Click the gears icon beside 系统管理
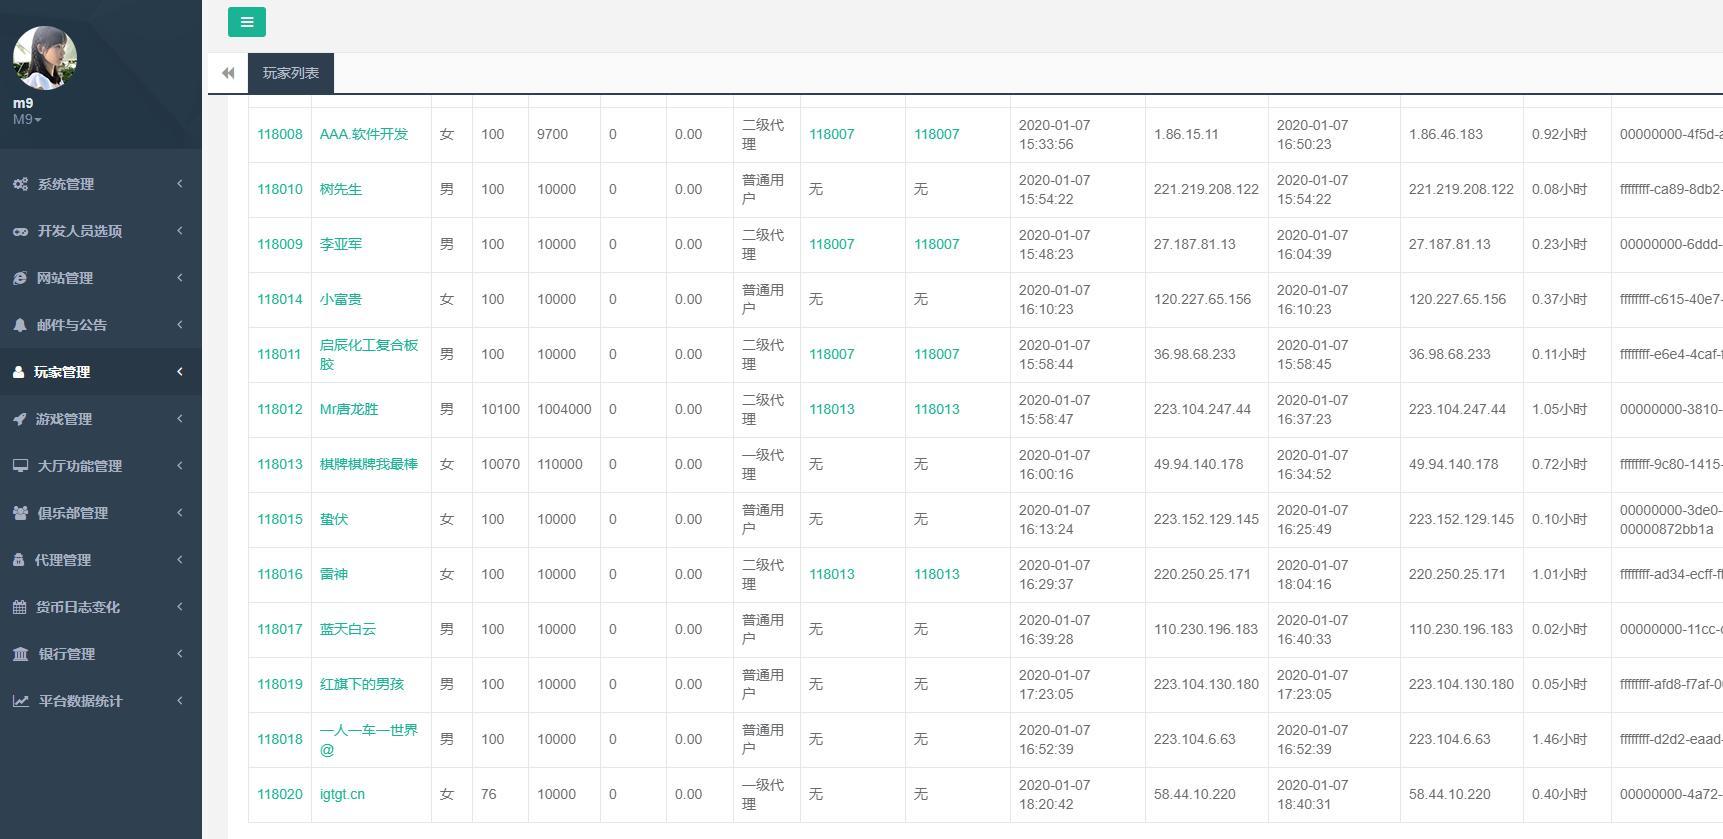 click(x=20, y=184)
